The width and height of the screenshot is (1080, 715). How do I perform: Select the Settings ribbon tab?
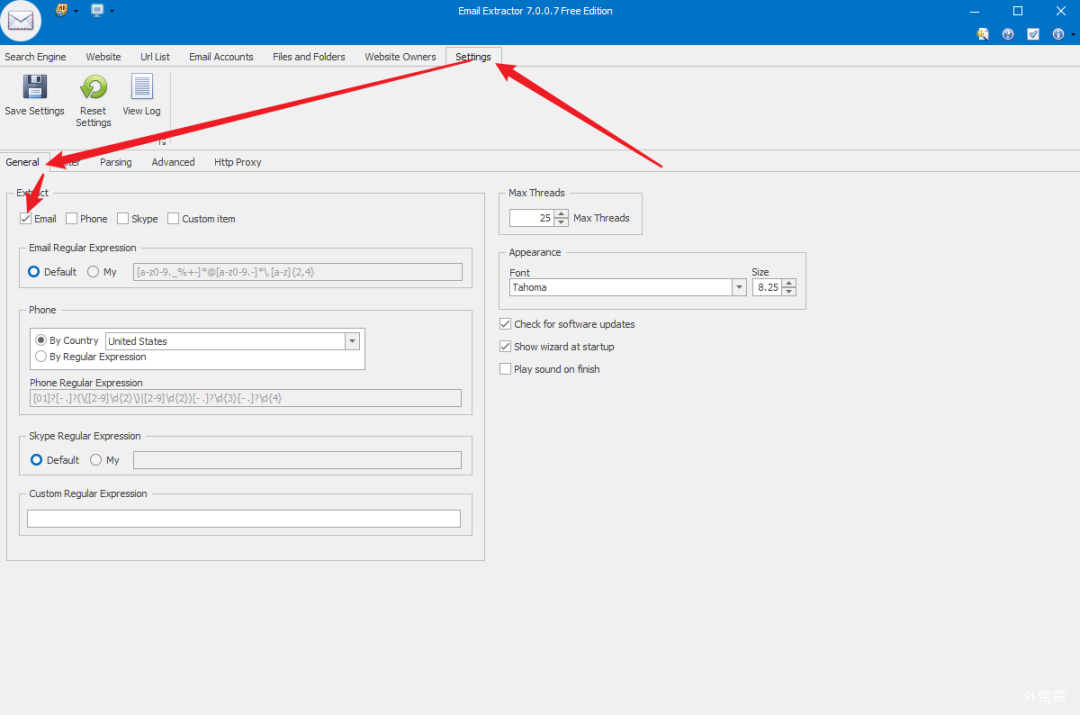(x=473, y=56)
